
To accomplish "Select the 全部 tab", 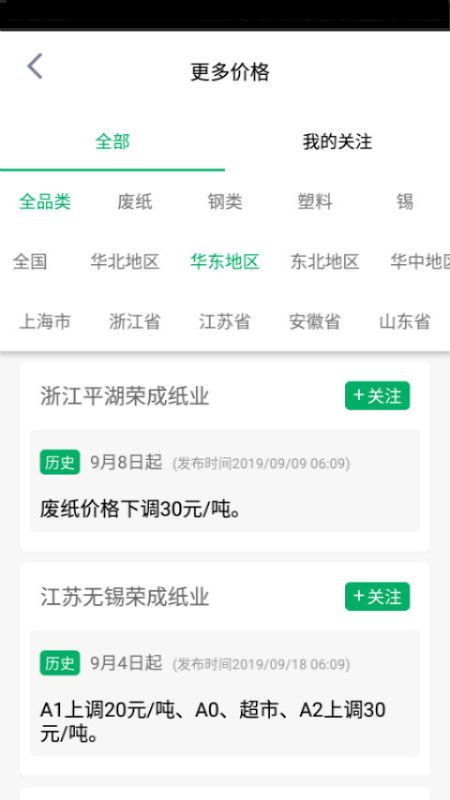I will 112,142.
